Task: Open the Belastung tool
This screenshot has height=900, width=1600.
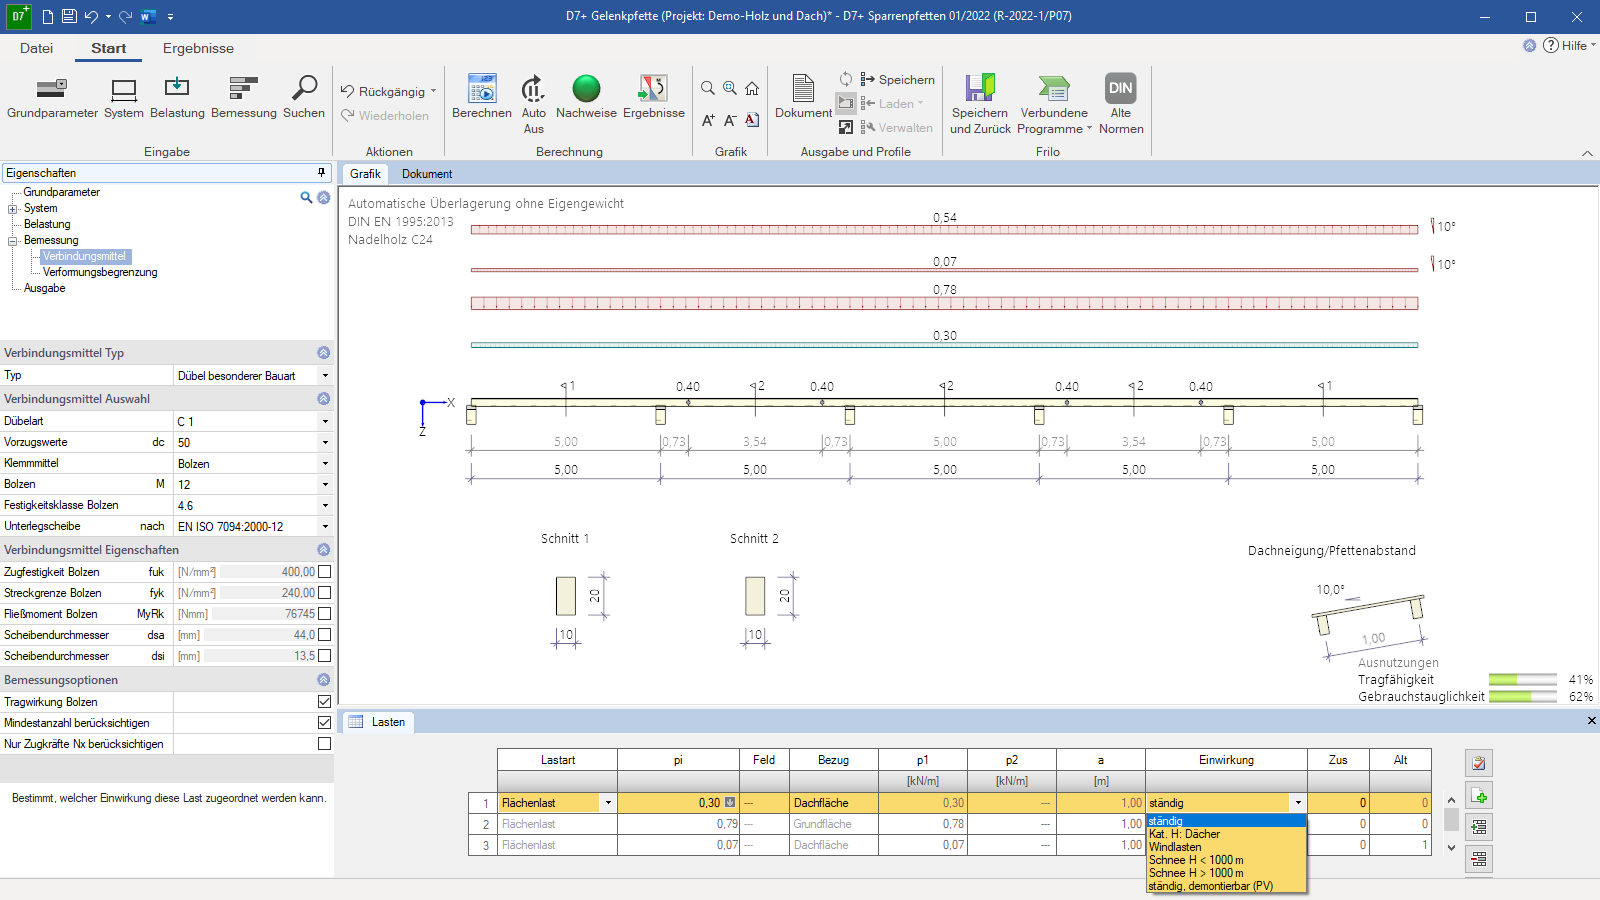Action: [x=177, y=97]
